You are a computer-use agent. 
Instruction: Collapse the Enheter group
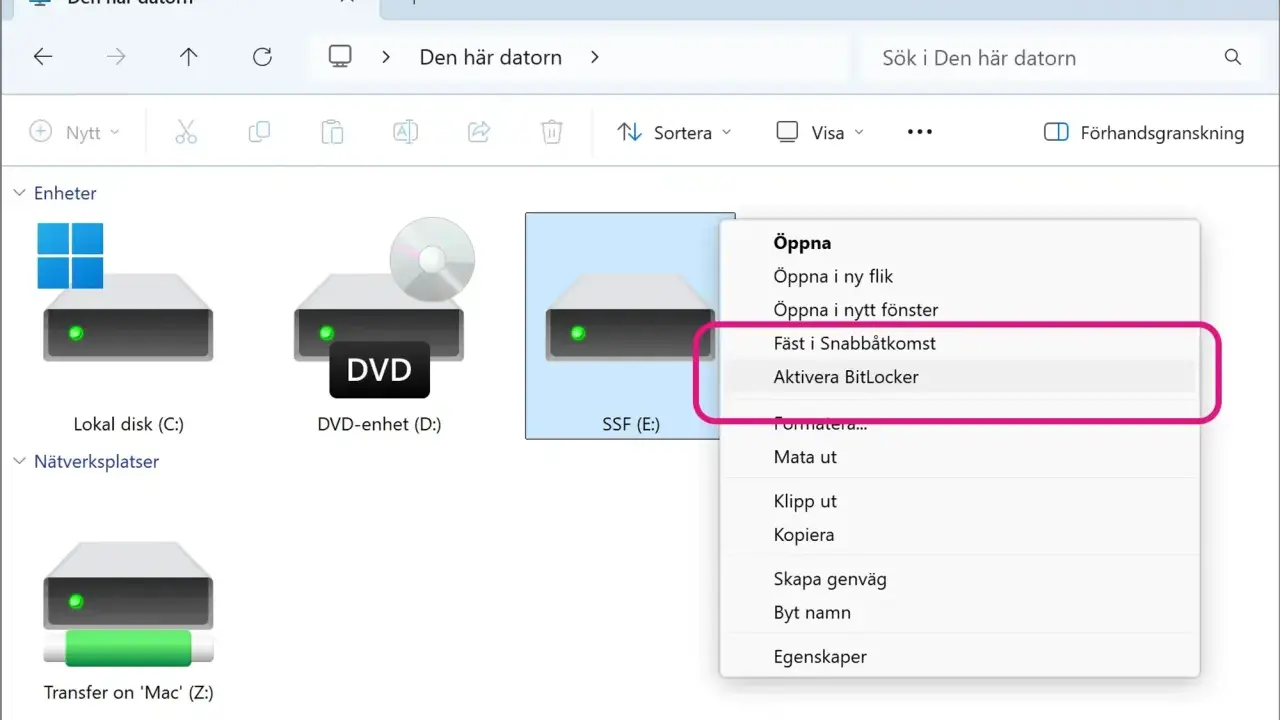19,193
